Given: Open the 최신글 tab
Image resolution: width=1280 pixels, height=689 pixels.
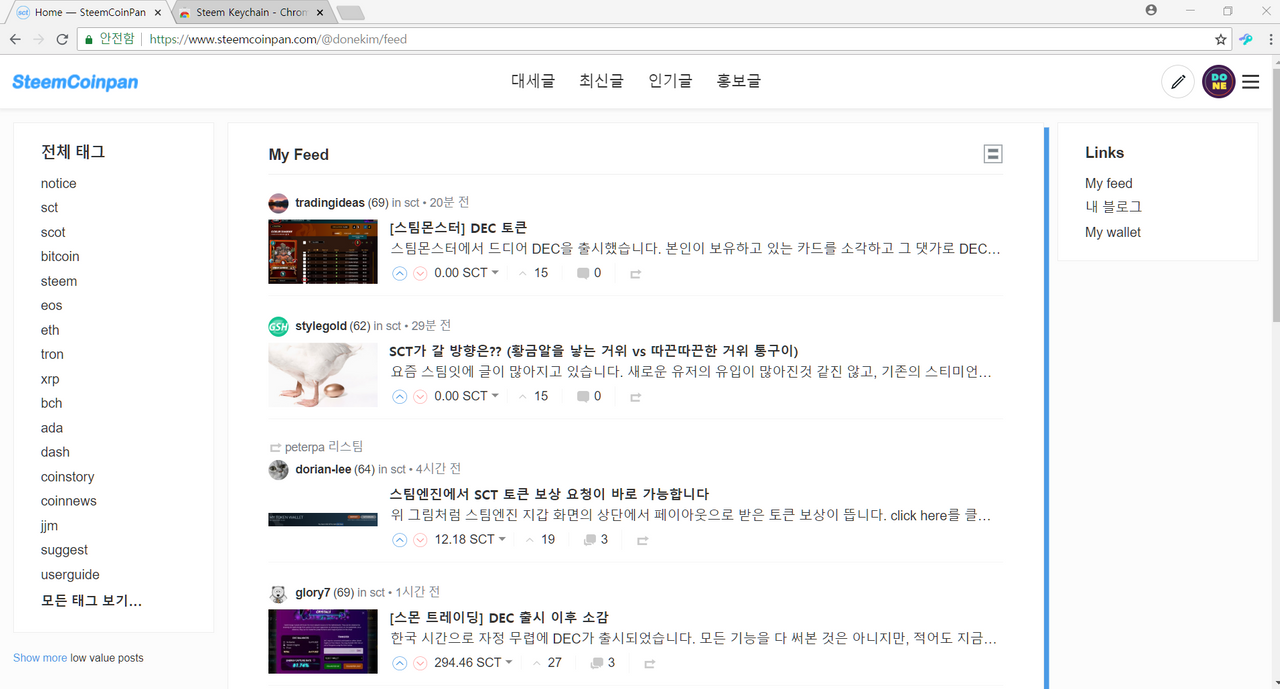Looking at the screenshot, I should pyautogui.click(x=601, y=81).
